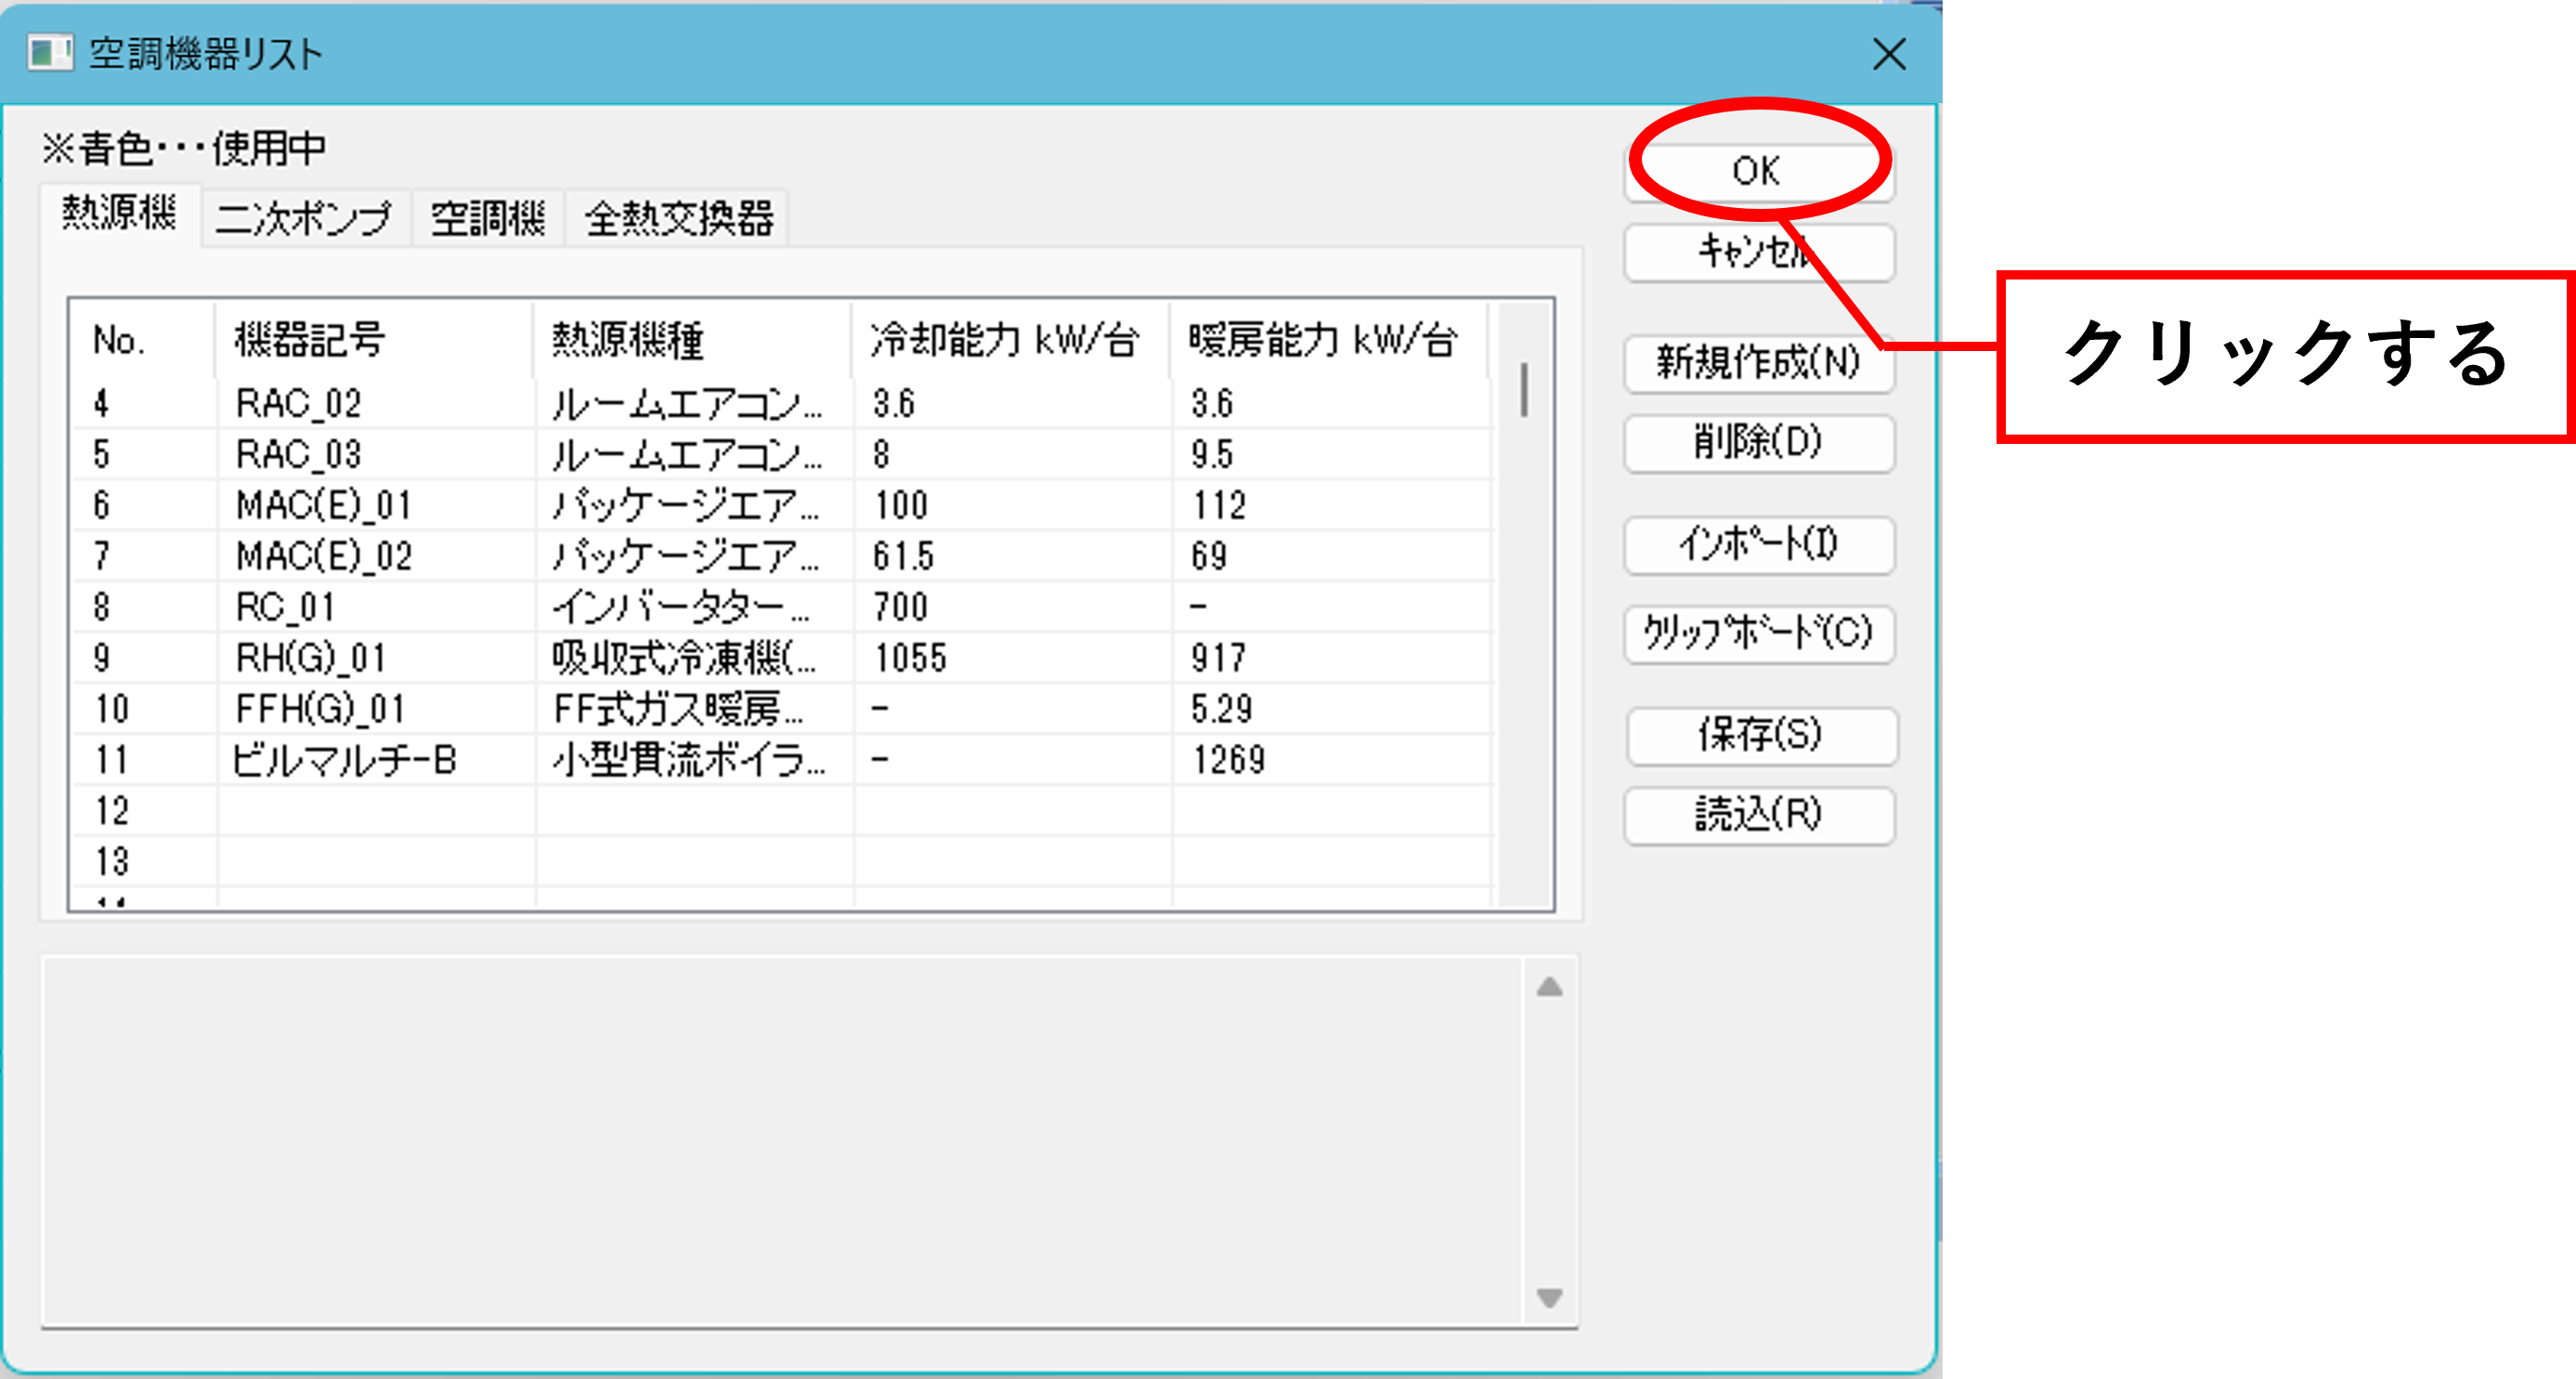Select the 熱源機 tab
Viewport: 2576px width, 1379px height.
point(120,213)
